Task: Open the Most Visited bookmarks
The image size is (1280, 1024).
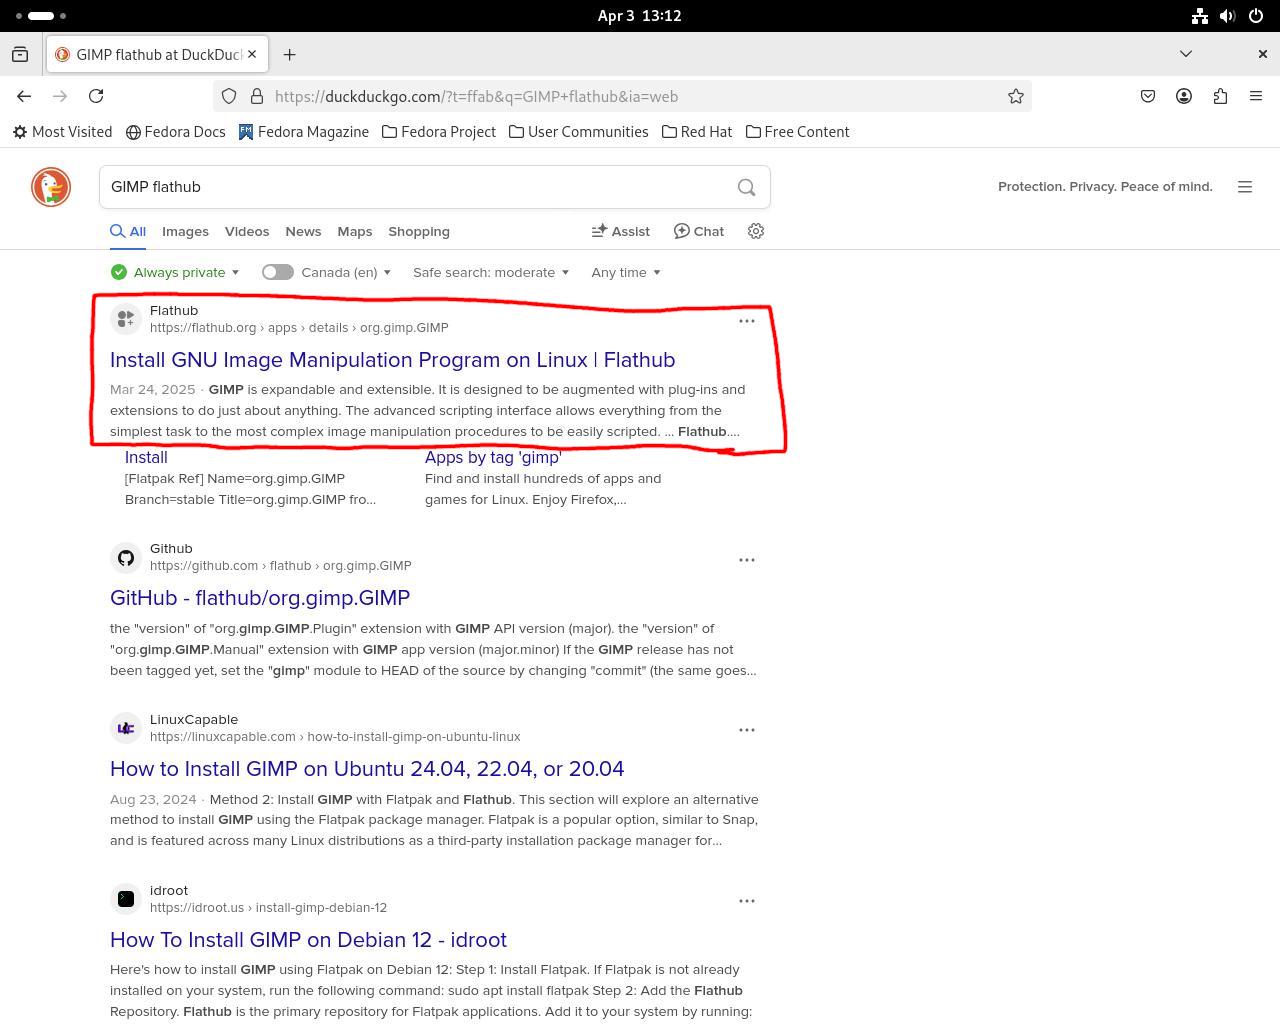Action: pyautogui.click(x=62, y=132)
